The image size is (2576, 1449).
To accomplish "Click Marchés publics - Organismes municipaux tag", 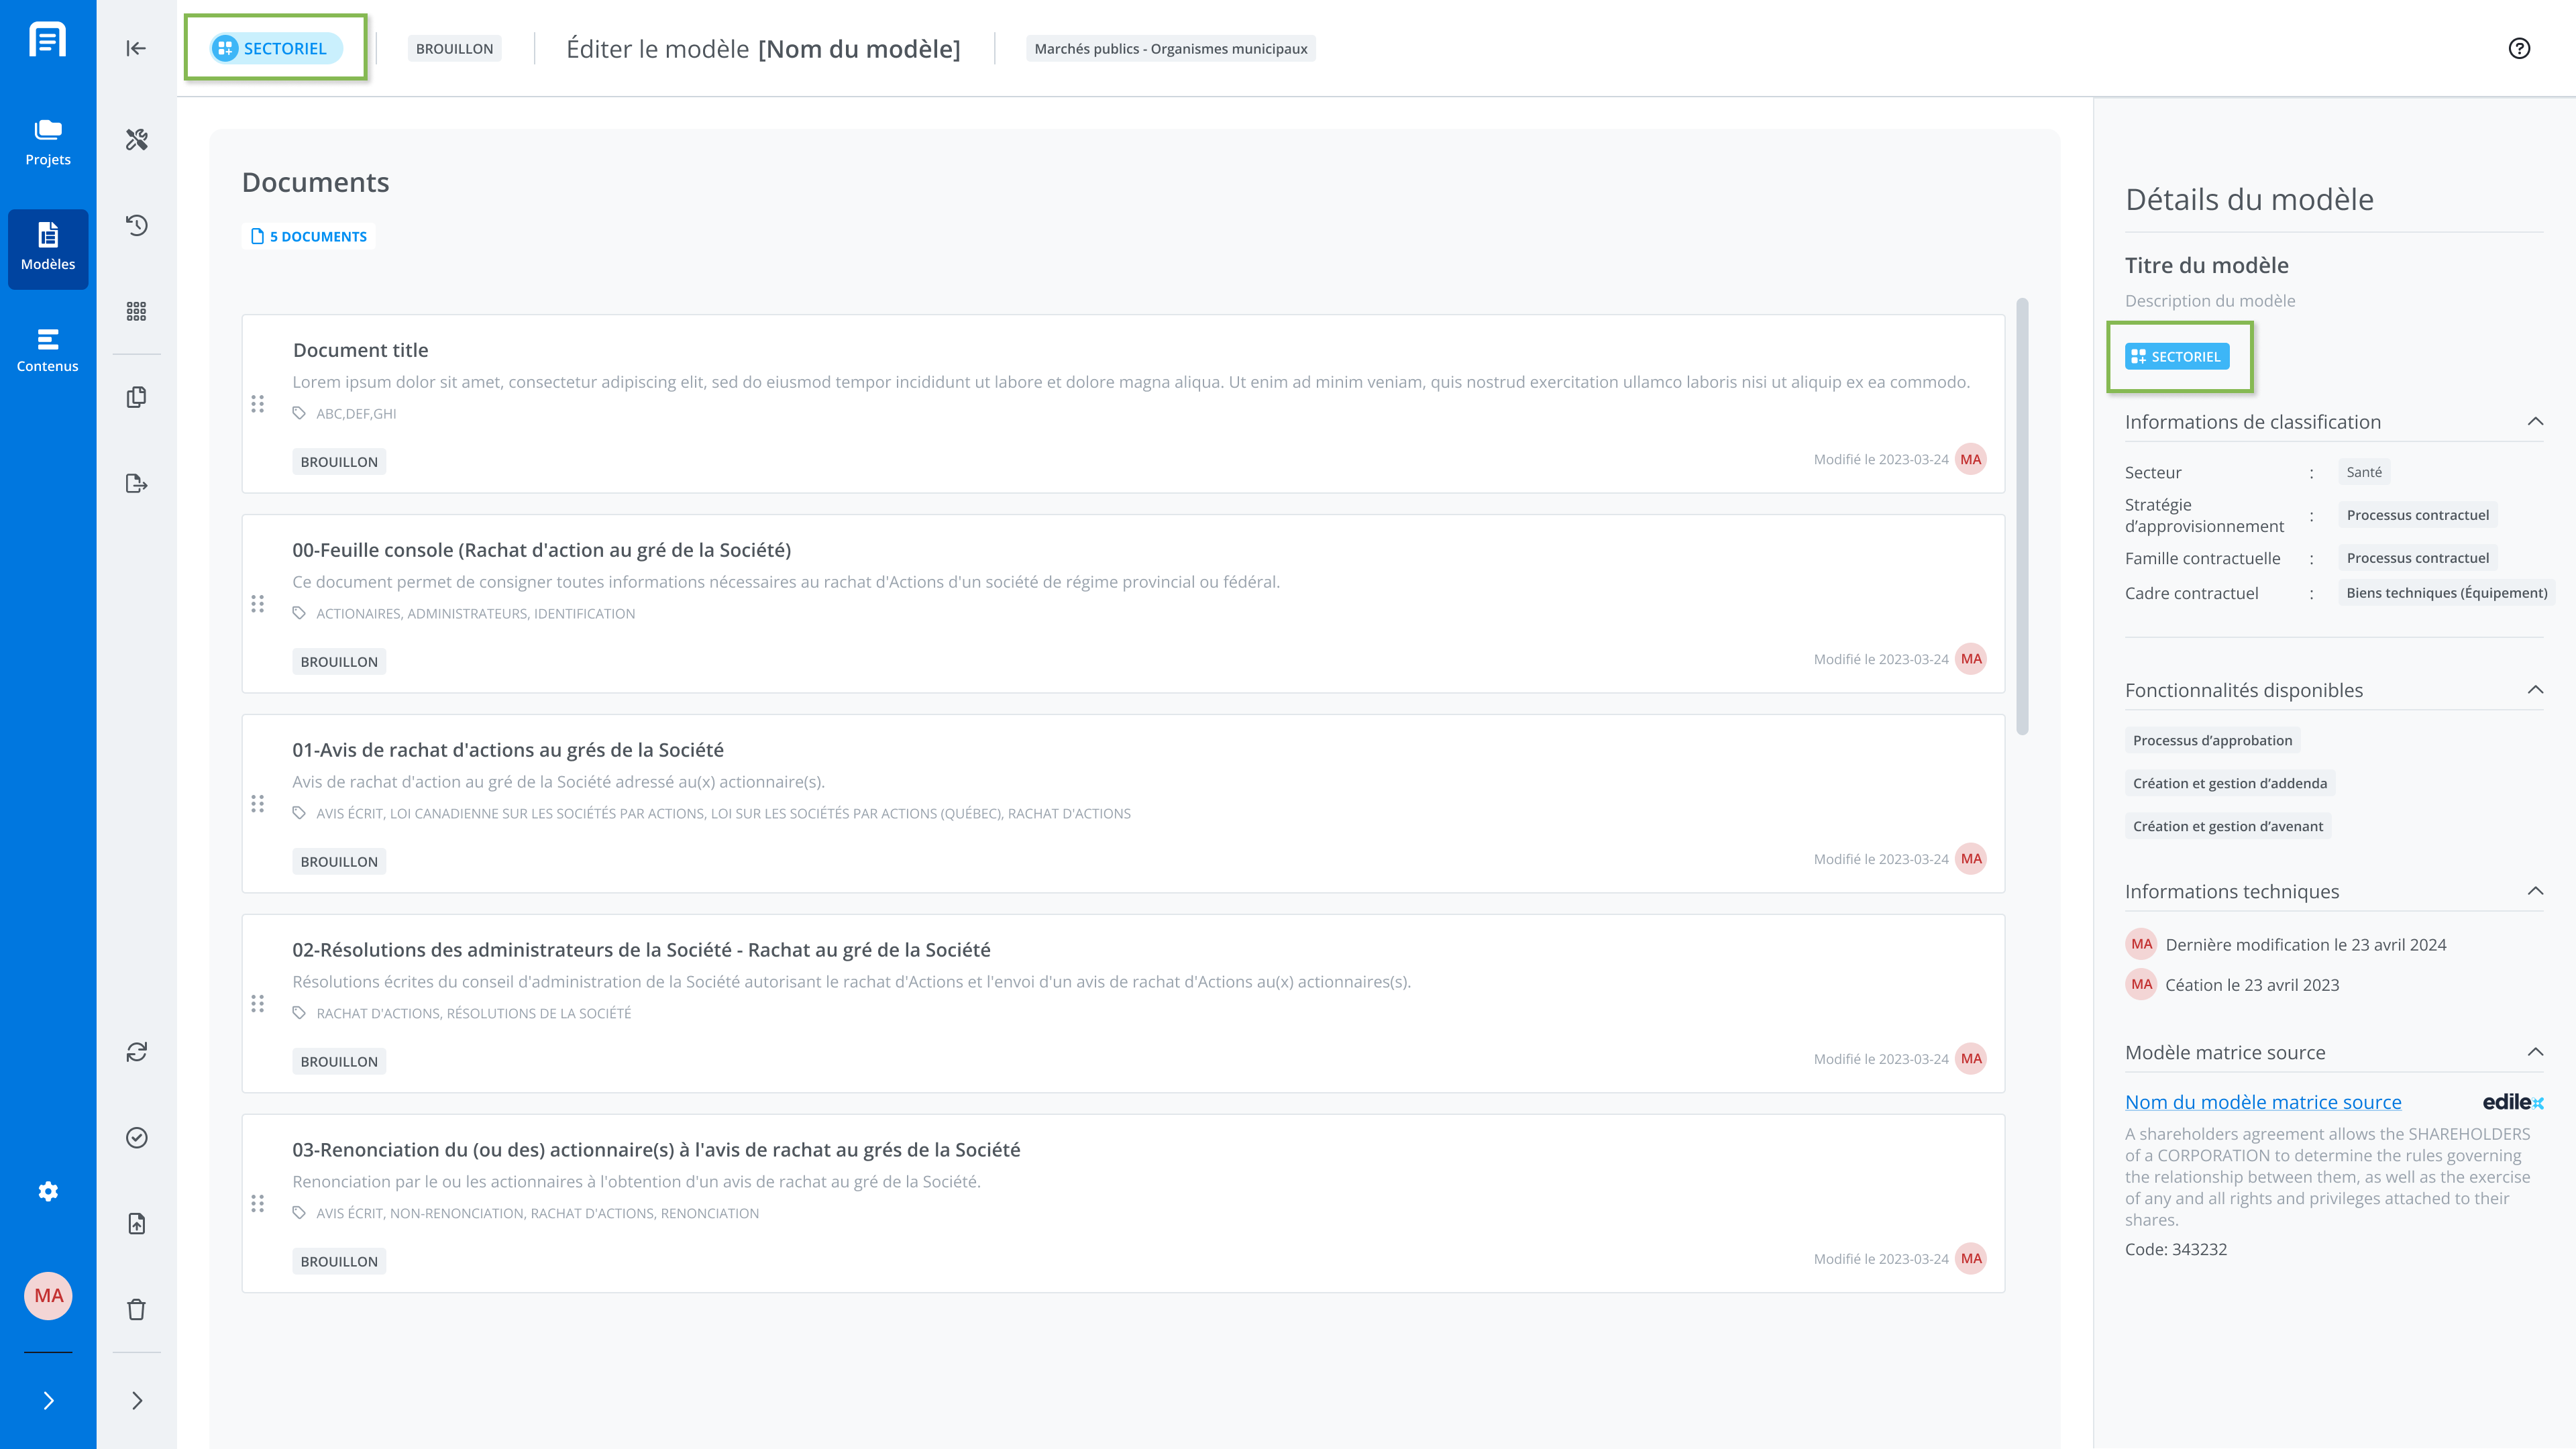I will (1170, 49).
